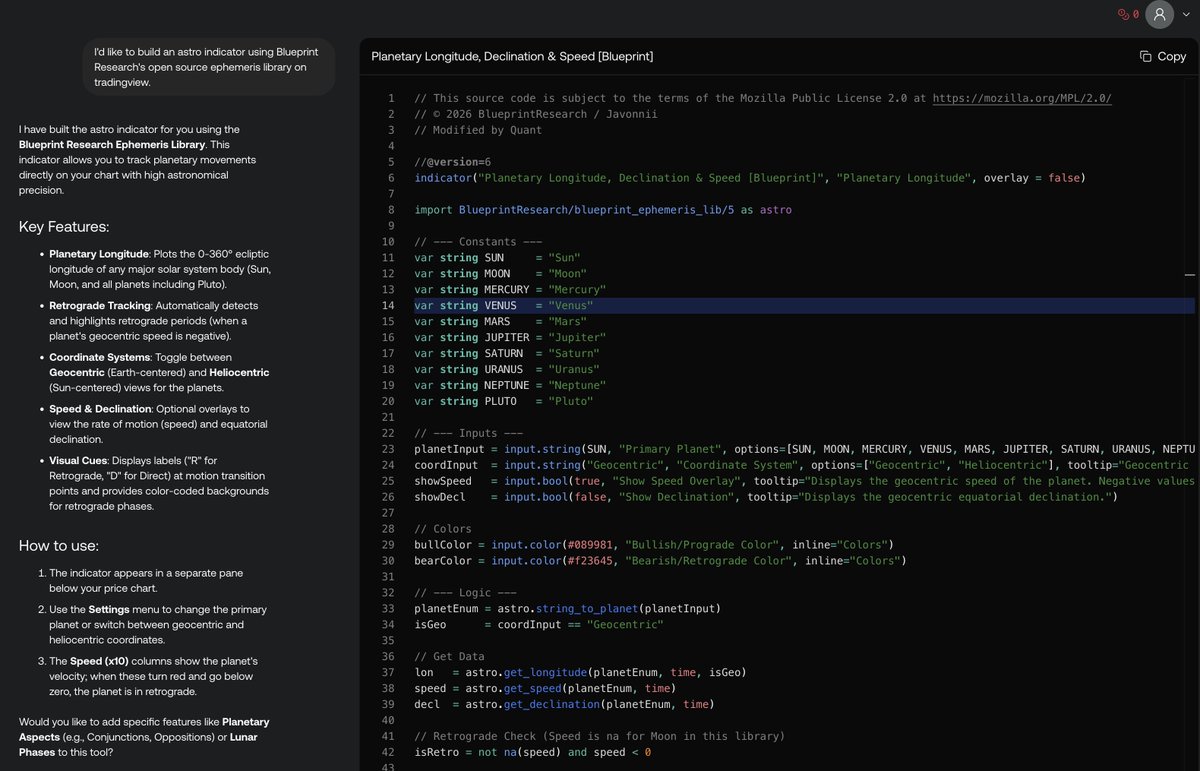Click the '// --- Constants ---' comment
Image resolution: width=1200 pixels, height=771 pixels.
[478, 242]
